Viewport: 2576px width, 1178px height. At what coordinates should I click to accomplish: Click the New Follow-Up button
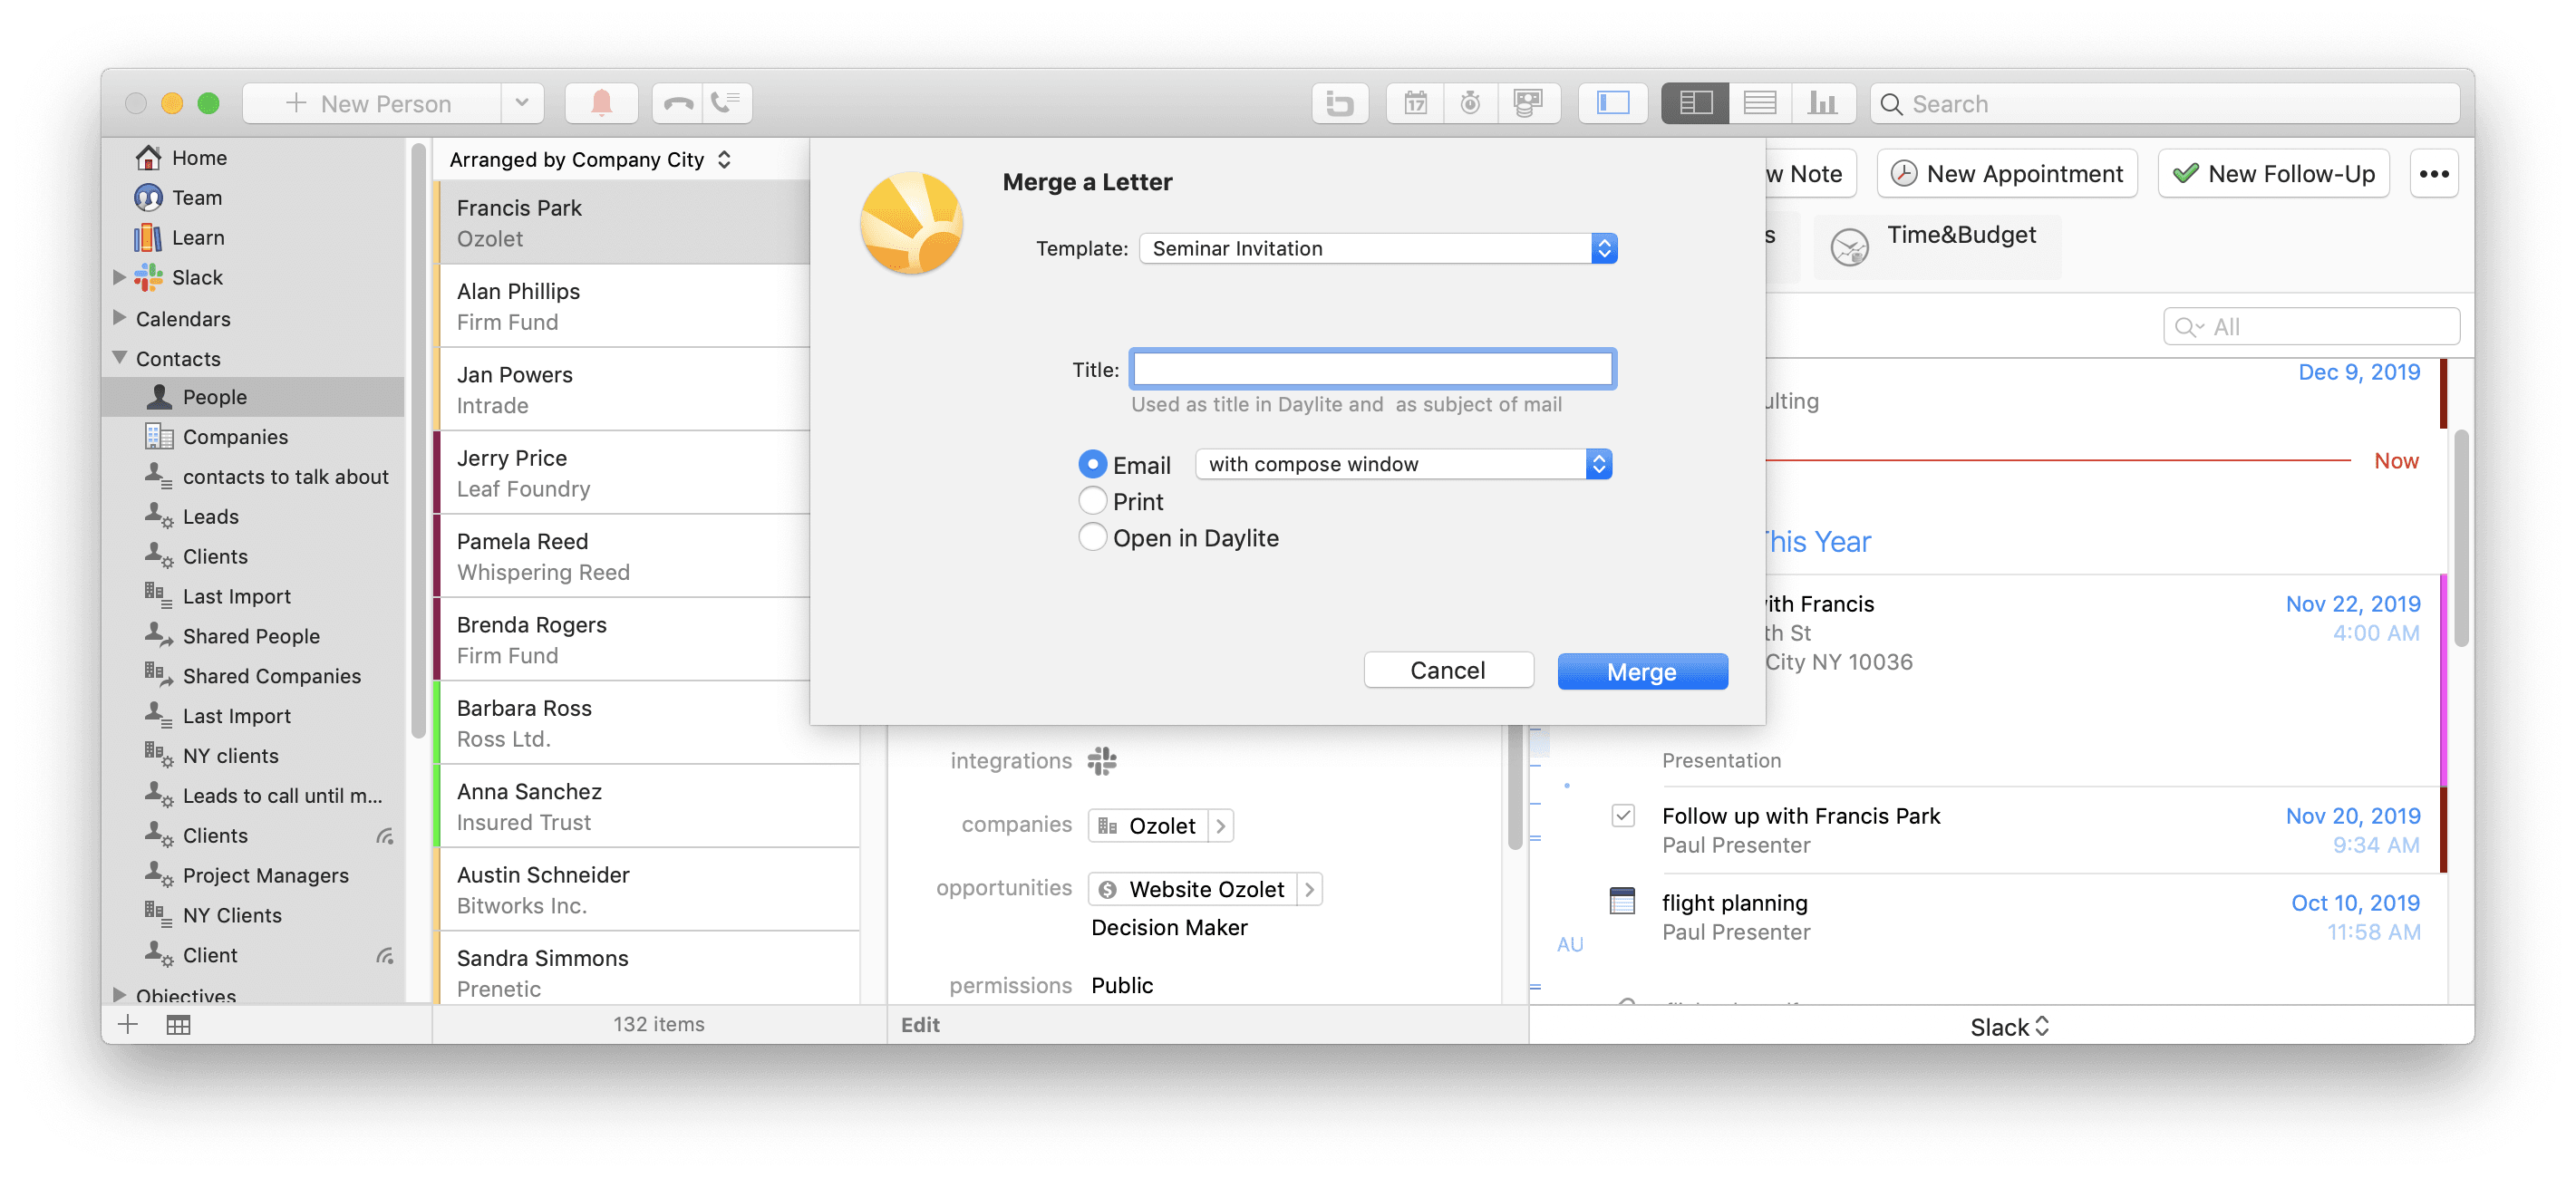pos(2273,174)
